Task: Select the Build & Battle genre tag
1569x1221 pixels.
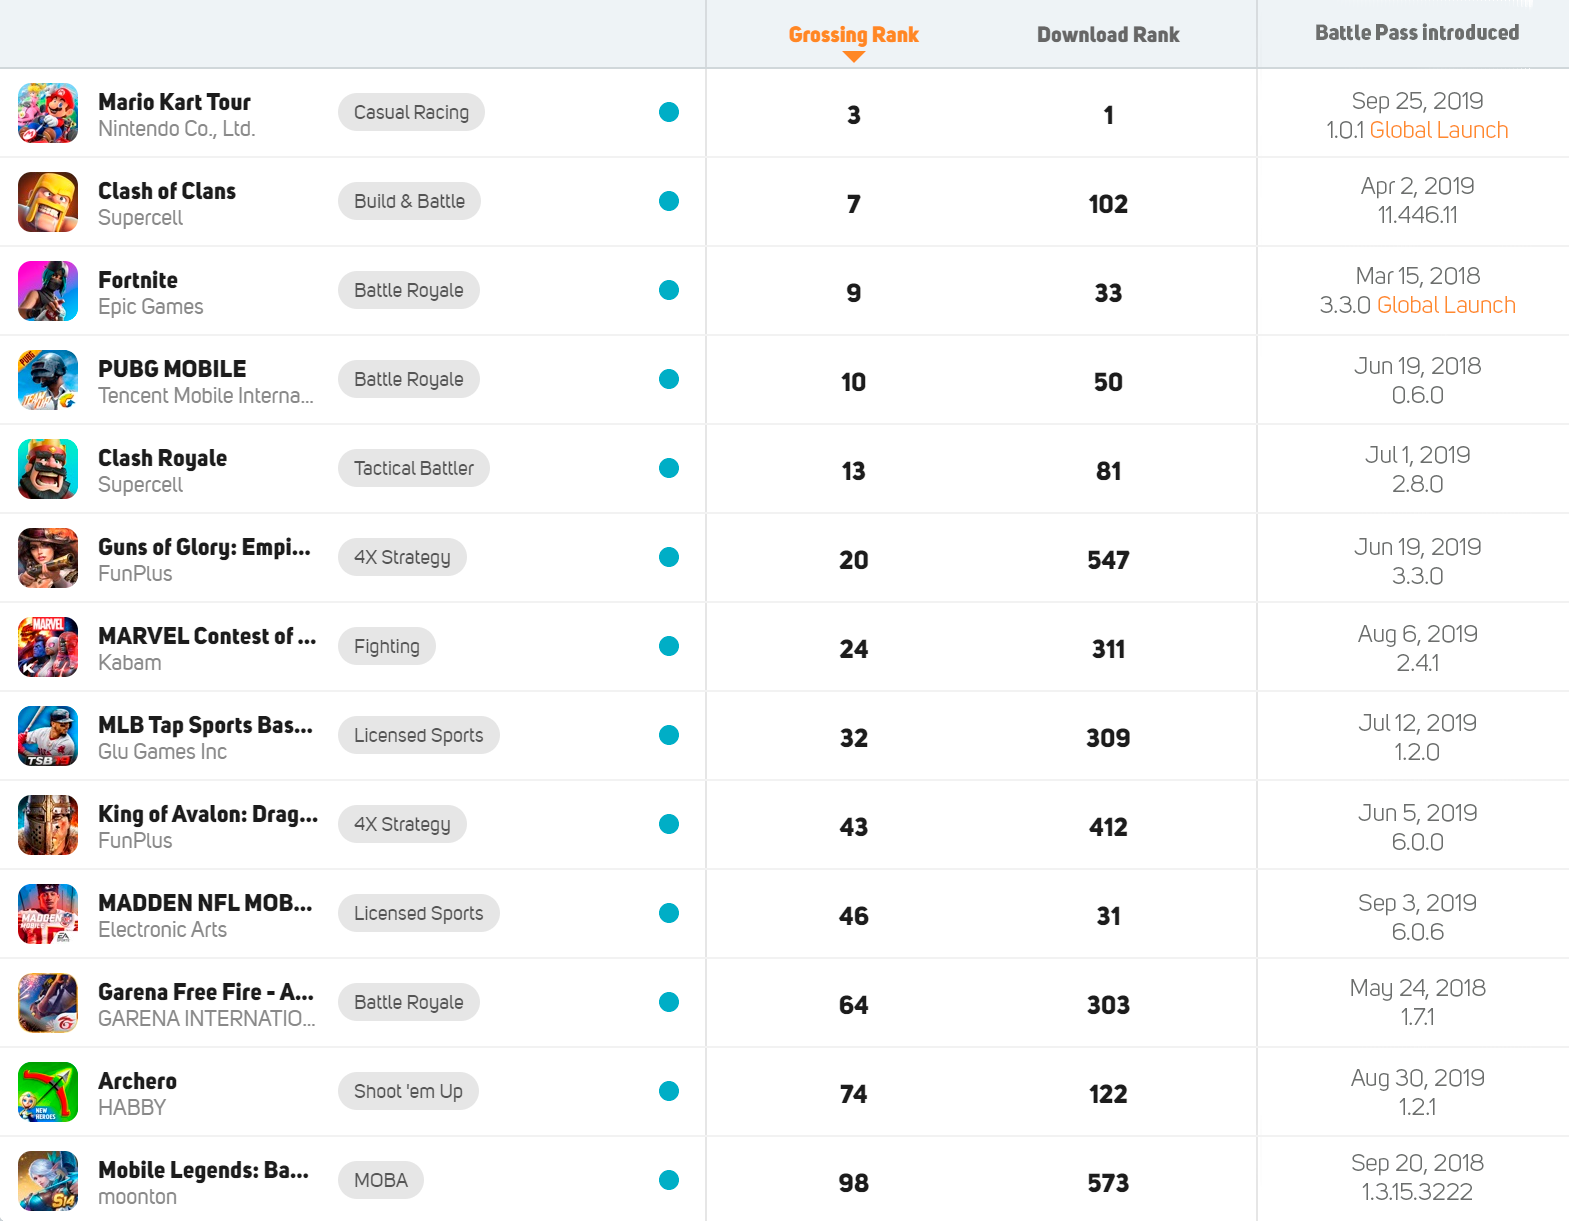Action: click(x=409, y=201)
